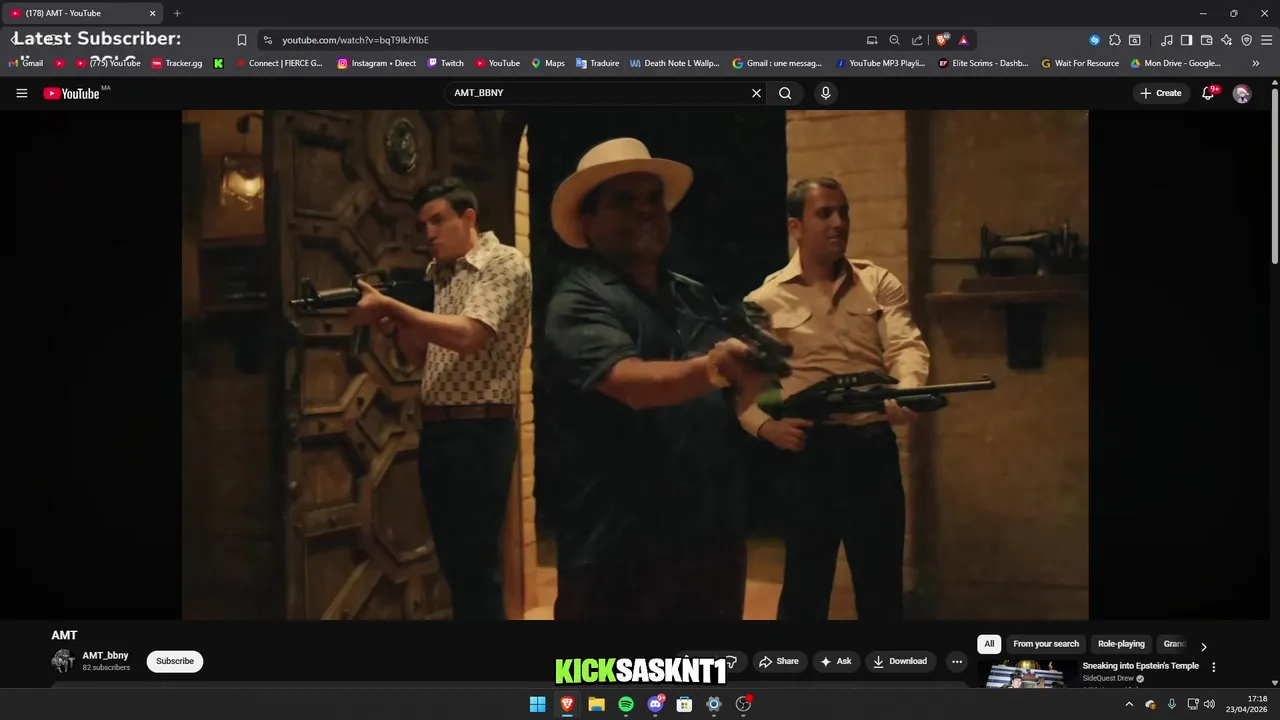Open the Tracker.gg bookmark
Screen dimensions: 1280x720
coord(177,63)
